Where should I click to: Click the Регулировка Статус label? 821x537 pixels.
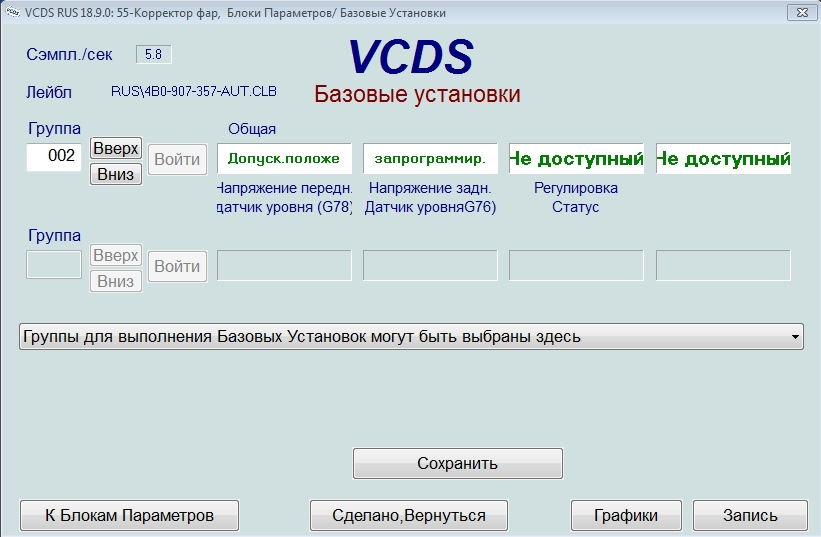click(575, 197)
